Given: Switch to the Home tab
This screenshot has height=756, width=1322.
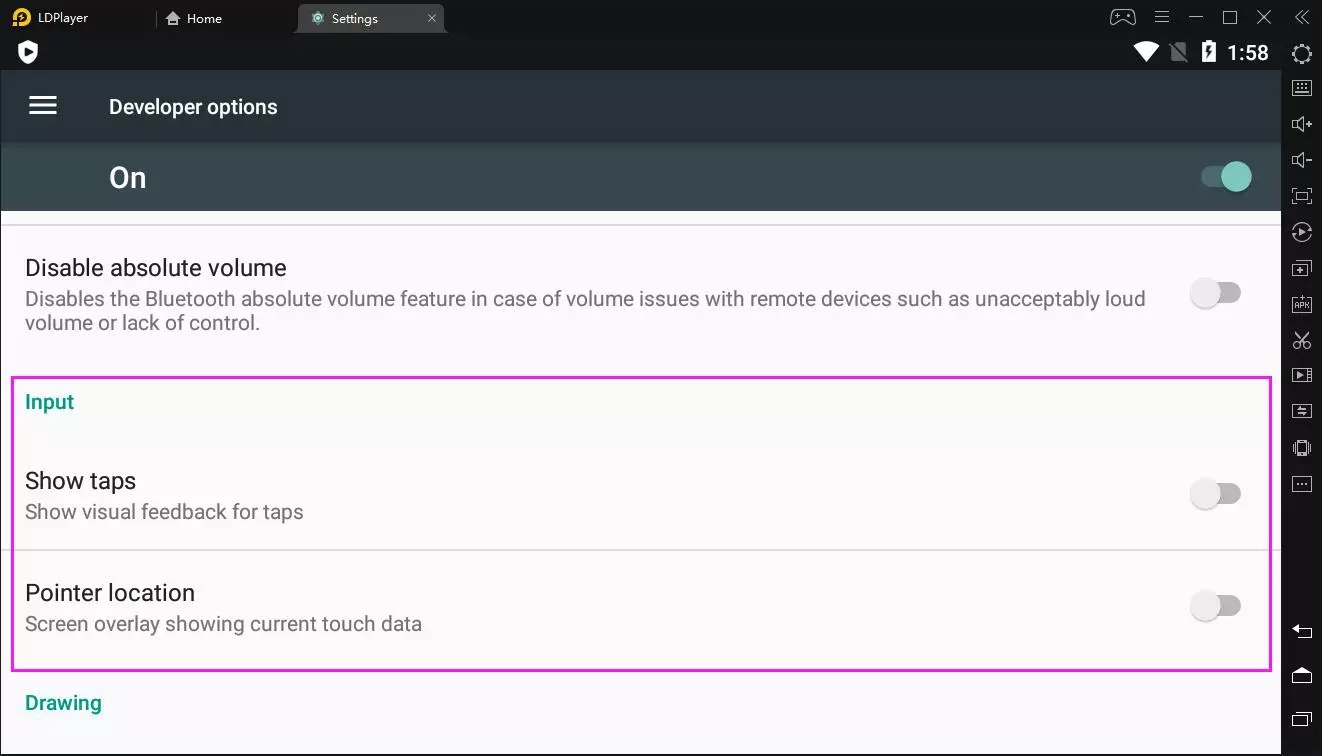Looking at the screenshot, I should pyautogui.click(x=196, y=17).
